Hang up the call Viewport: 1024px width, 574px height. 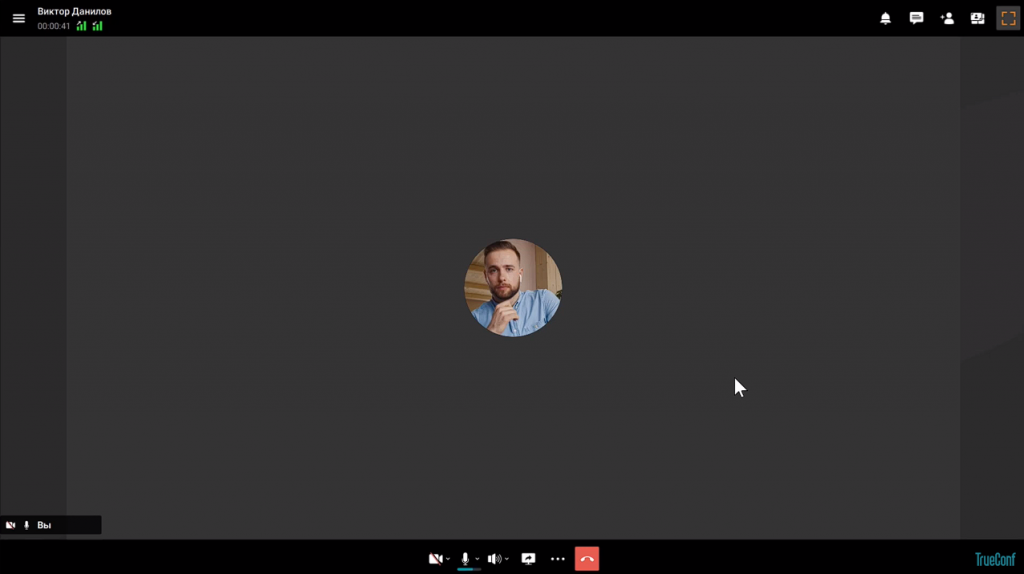click(x=587, y=559)
